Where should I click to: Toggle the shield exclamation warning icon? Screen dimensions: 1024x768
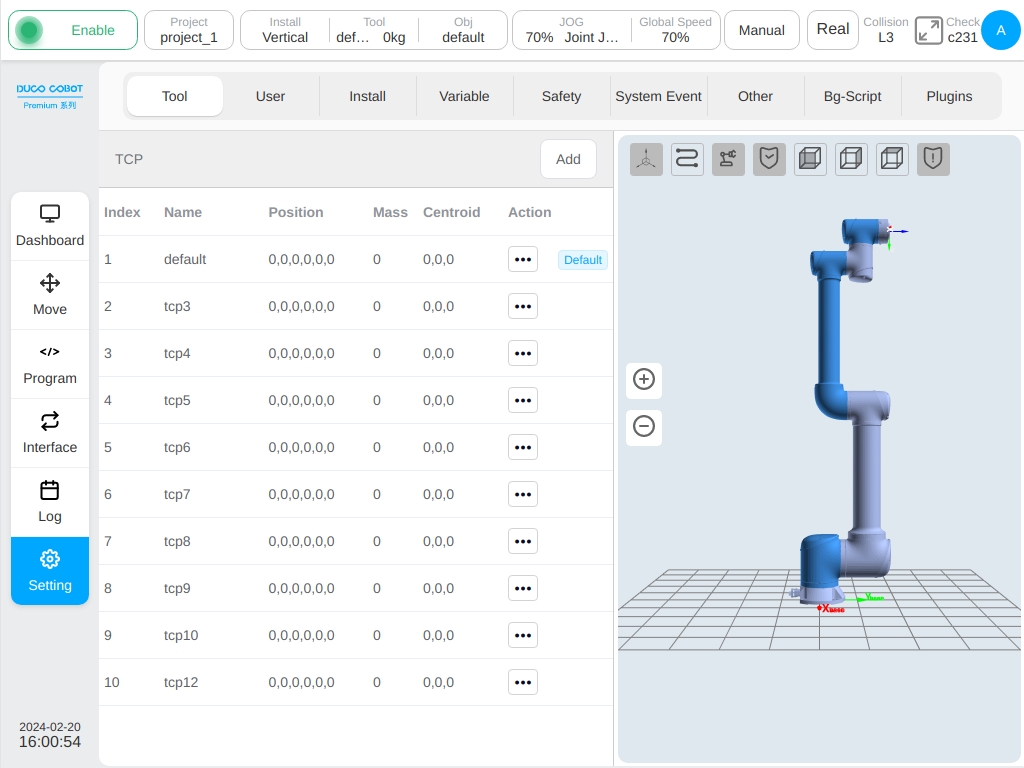tap(933, 159)
